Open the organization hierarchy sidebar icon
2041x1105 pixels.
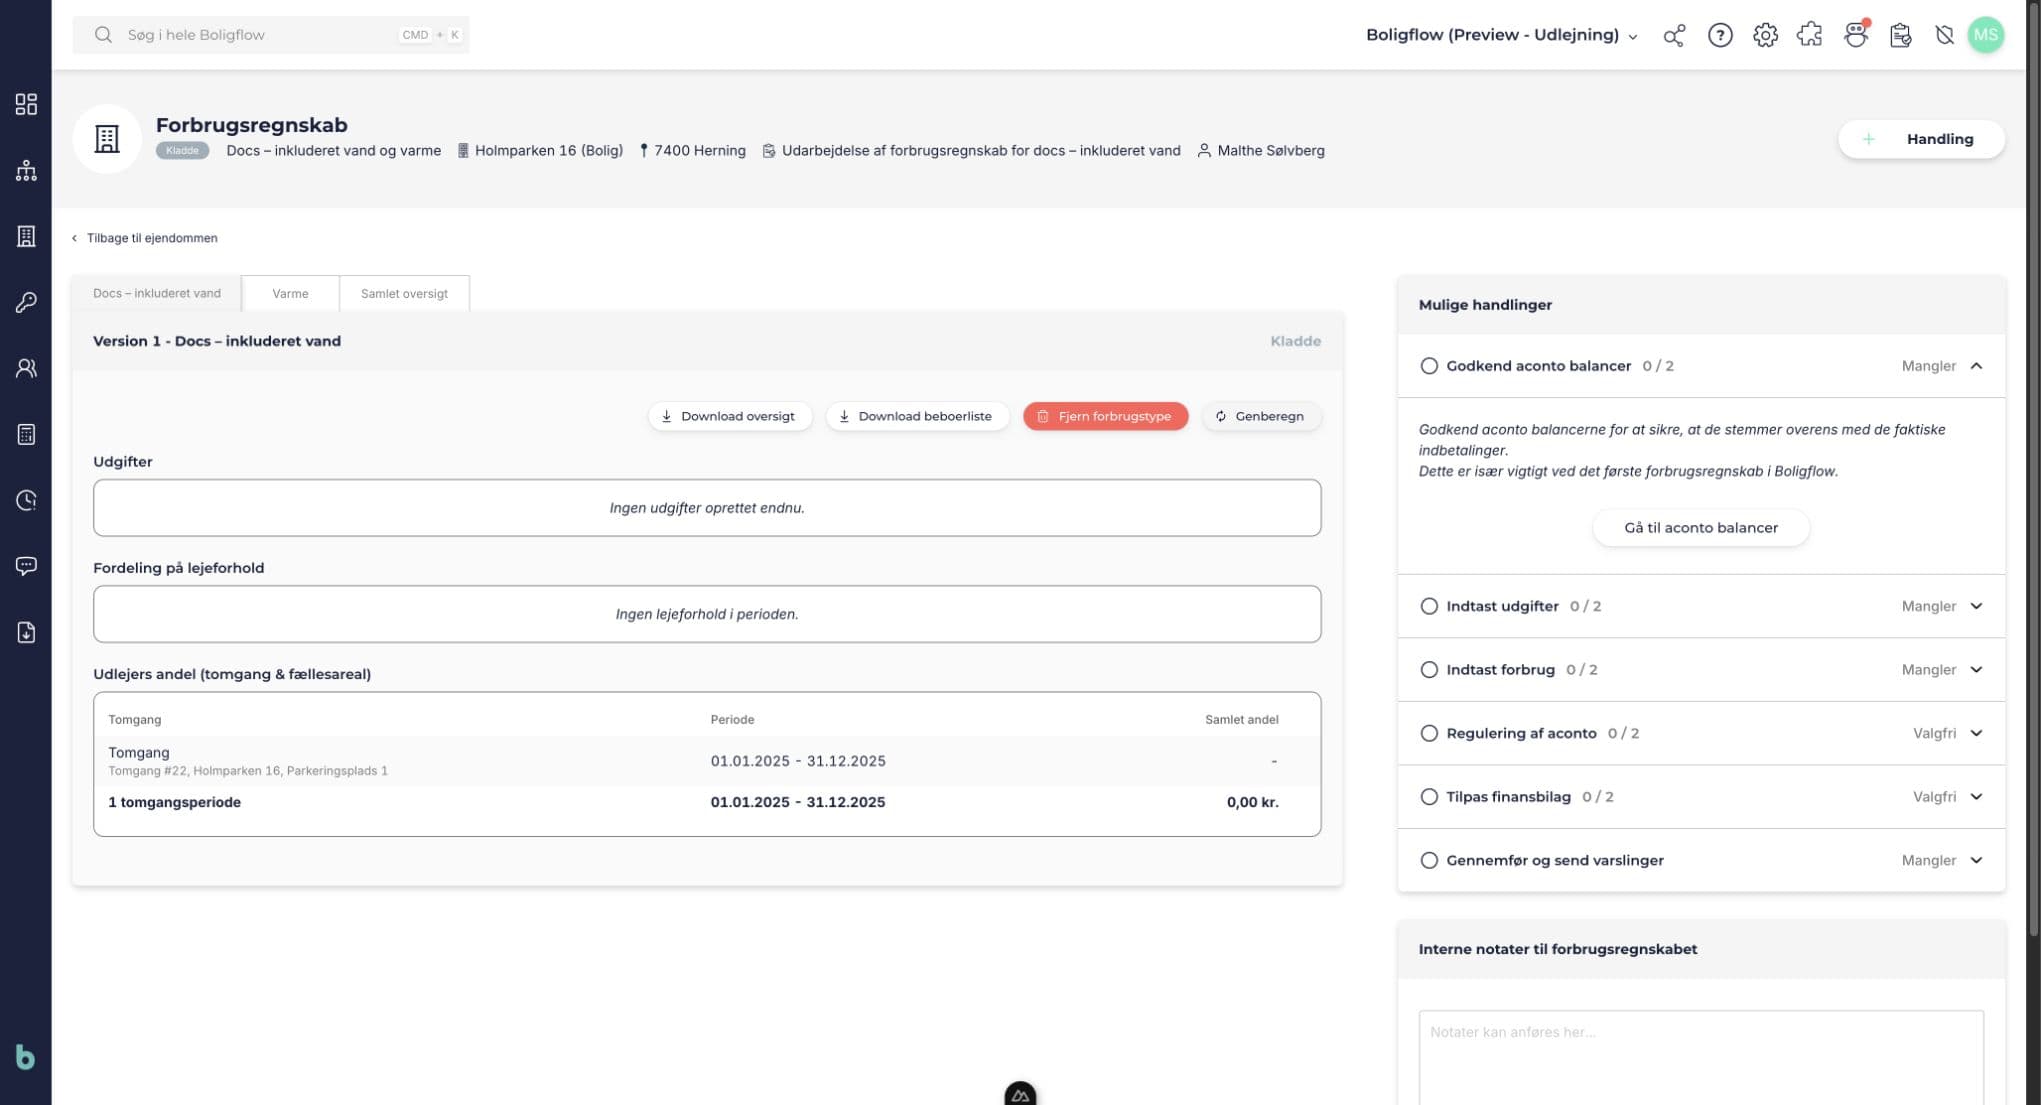click(26, 170)
